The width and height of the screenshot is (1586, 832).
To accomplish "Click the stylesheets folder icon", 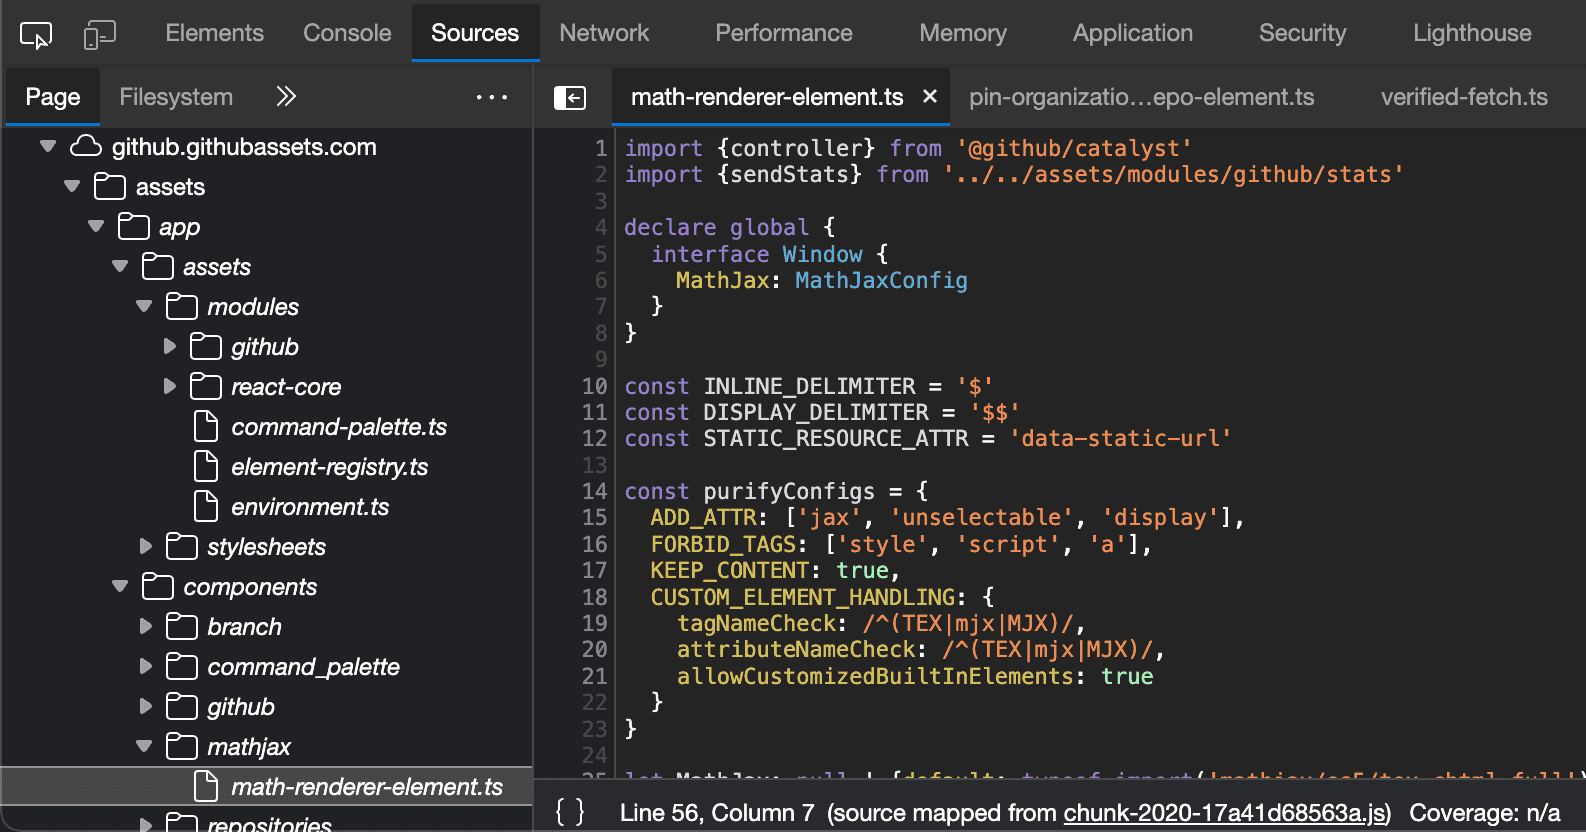I will coord(182,546).
